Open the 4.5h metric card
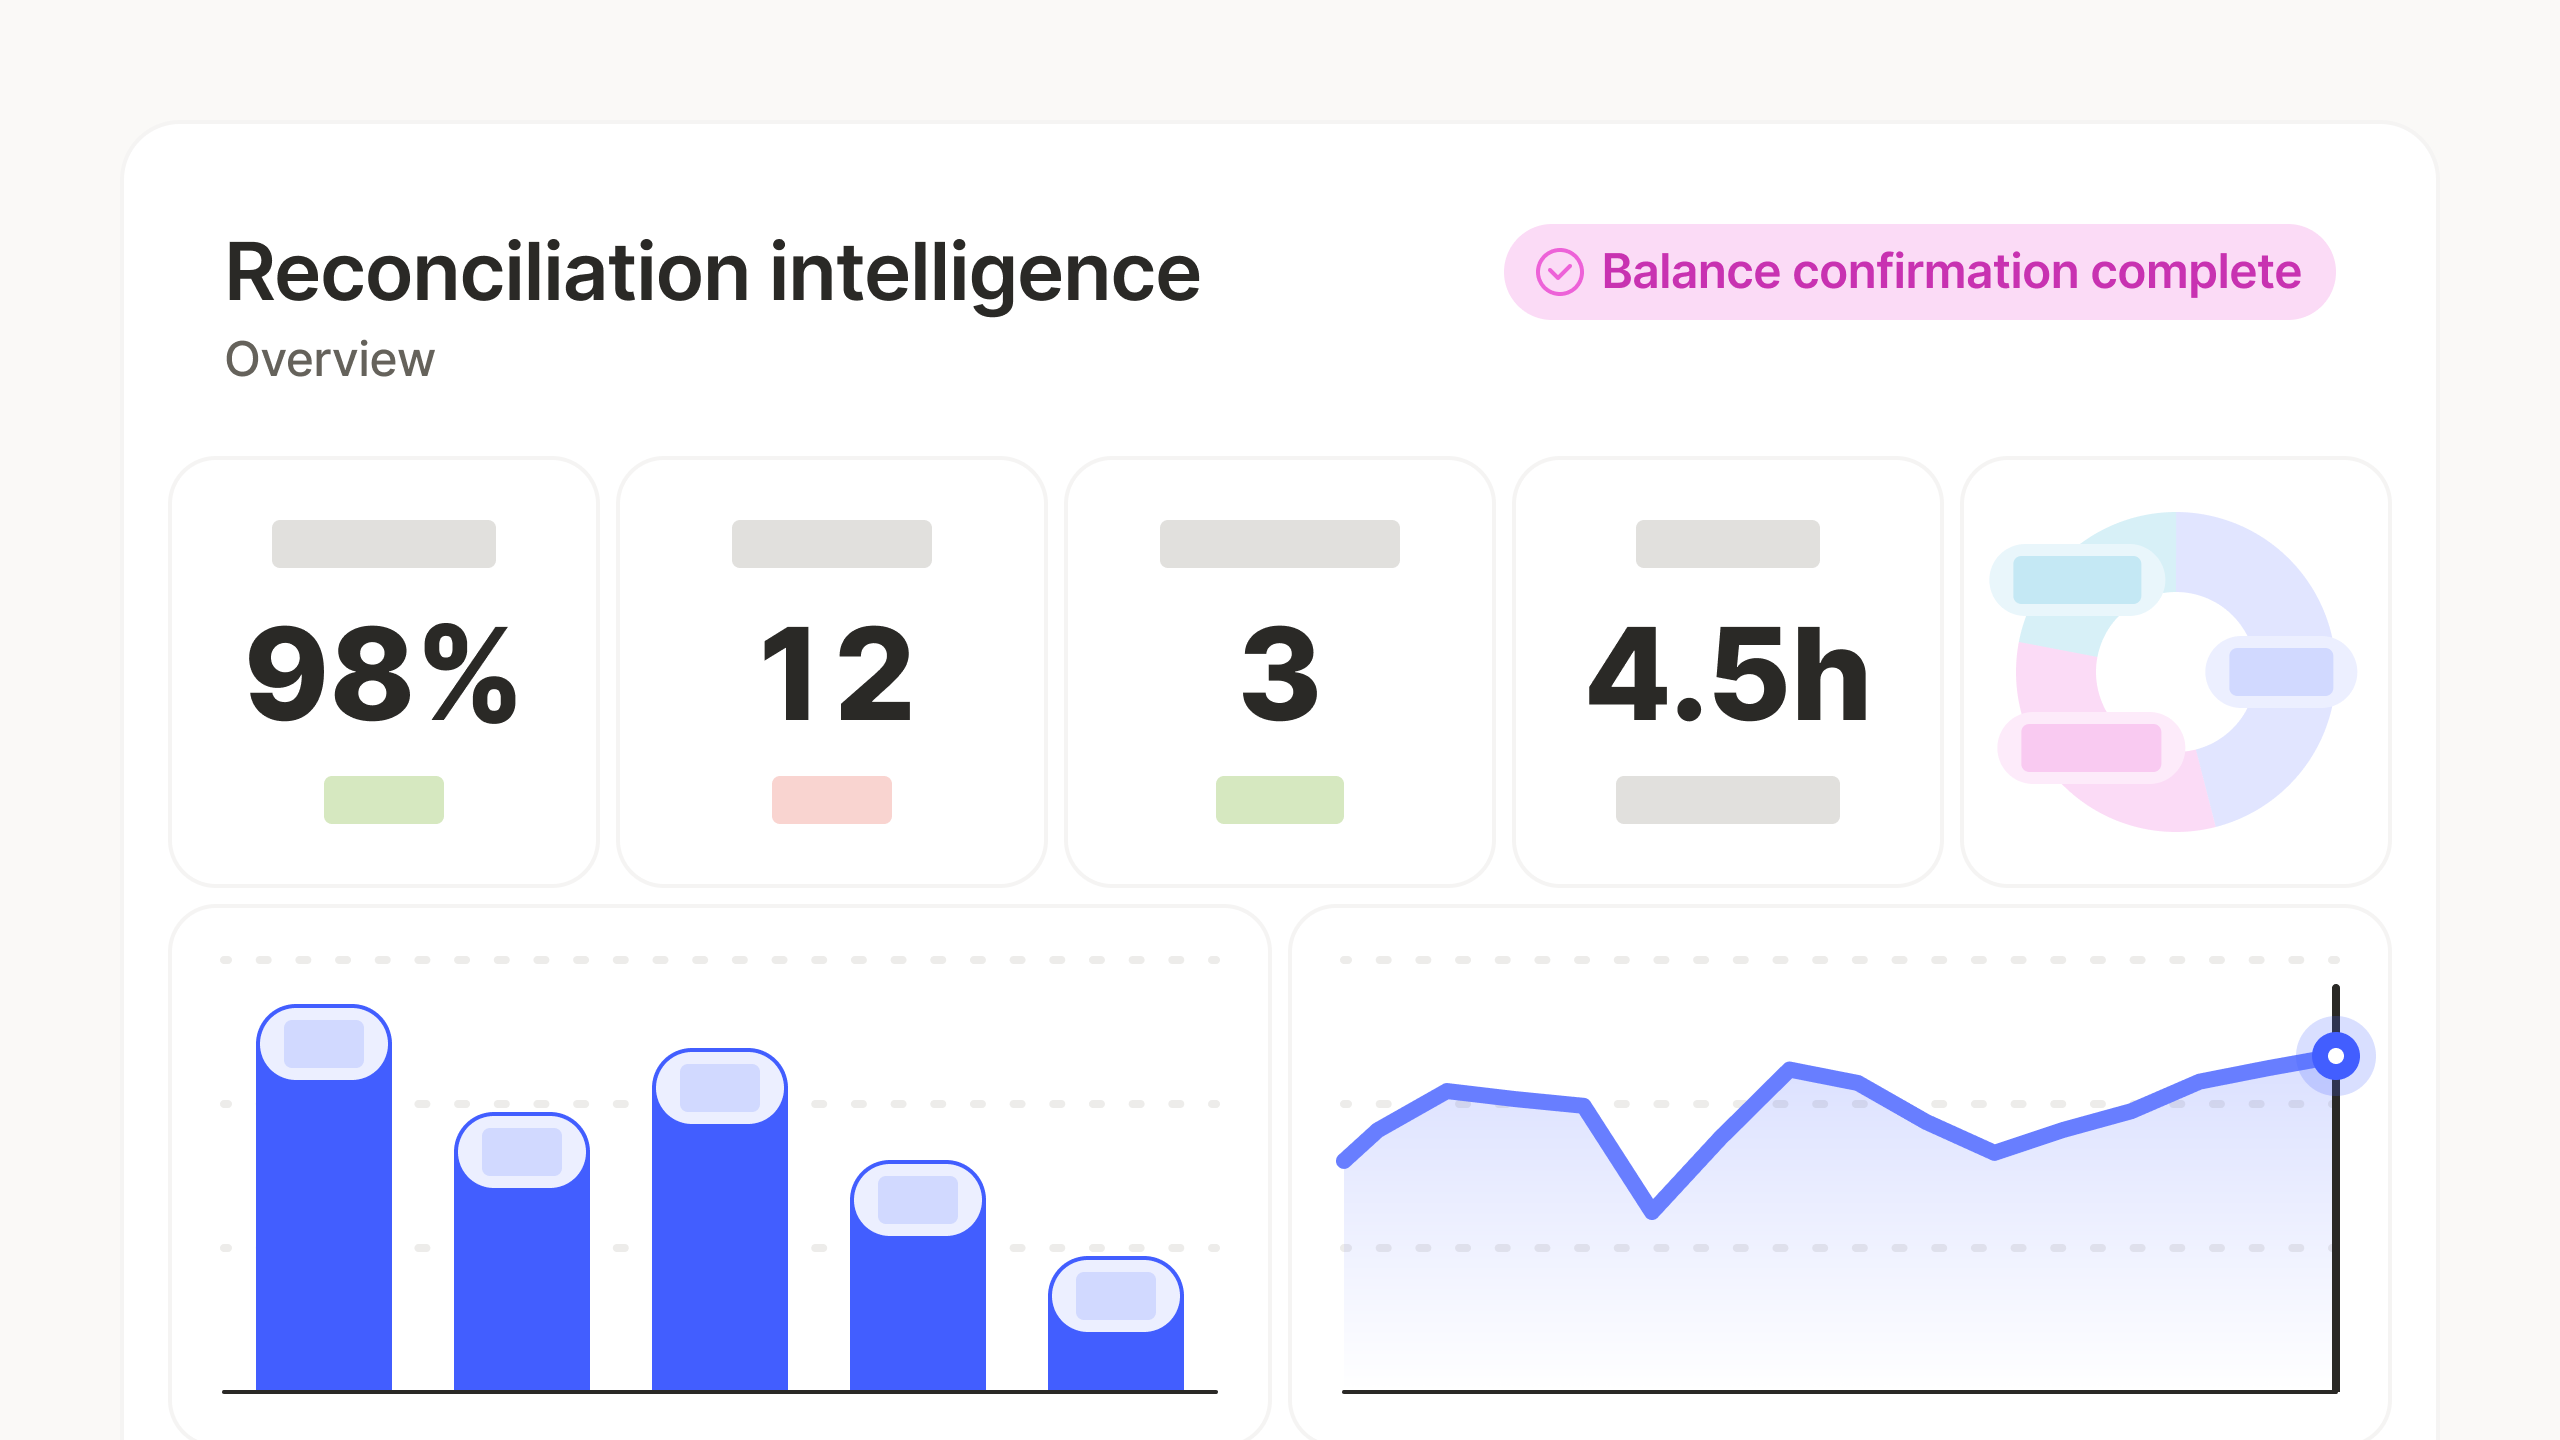Screen dimensions: 2560x1440 pyautogui.click(x=1728, y=672)
